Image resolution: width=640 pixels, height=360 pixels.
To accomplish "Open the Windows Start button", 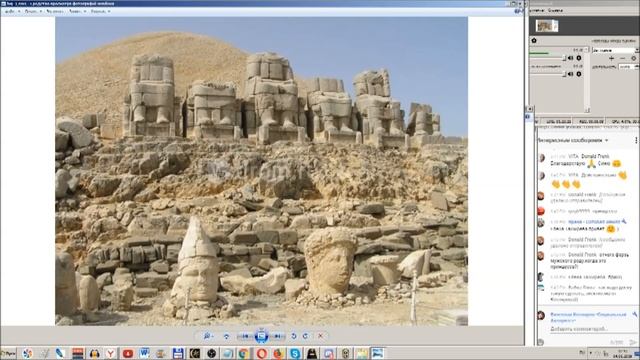I will pyautogui.click(x=8, y=353).
